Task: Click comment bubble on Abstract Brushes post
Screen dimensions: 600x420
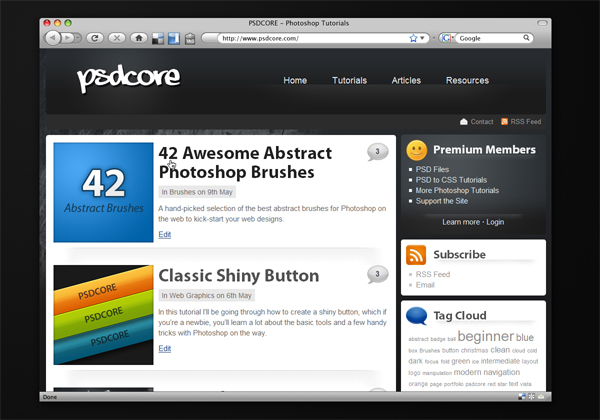Action: [x=378, y=152]
